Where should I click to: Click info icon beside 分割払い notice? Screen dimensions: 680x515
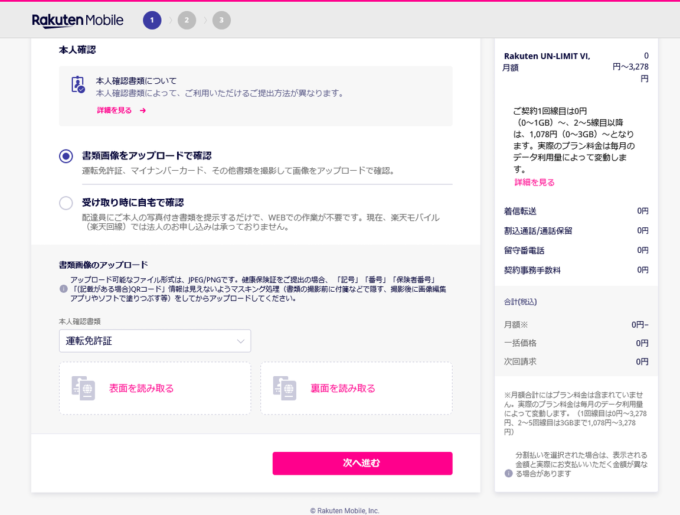(x=509, y=473)
